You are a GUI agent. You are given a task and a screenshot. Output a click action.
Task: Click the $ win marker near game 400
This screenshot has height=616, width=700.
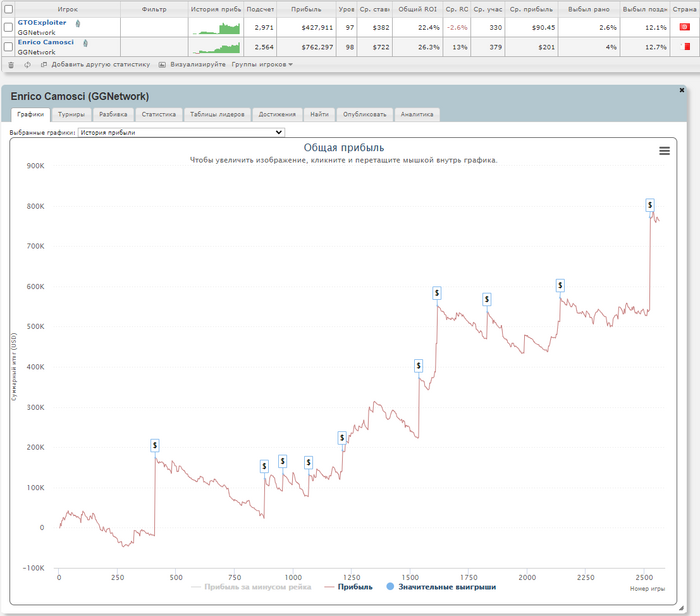154,445
